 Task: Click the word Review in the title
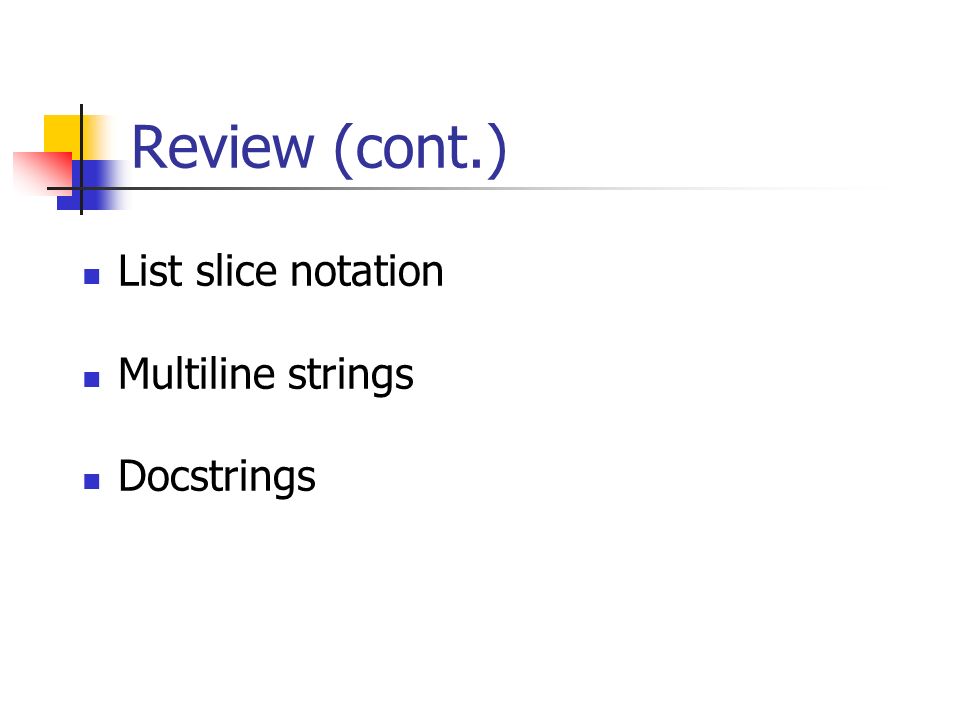point(223,147)
